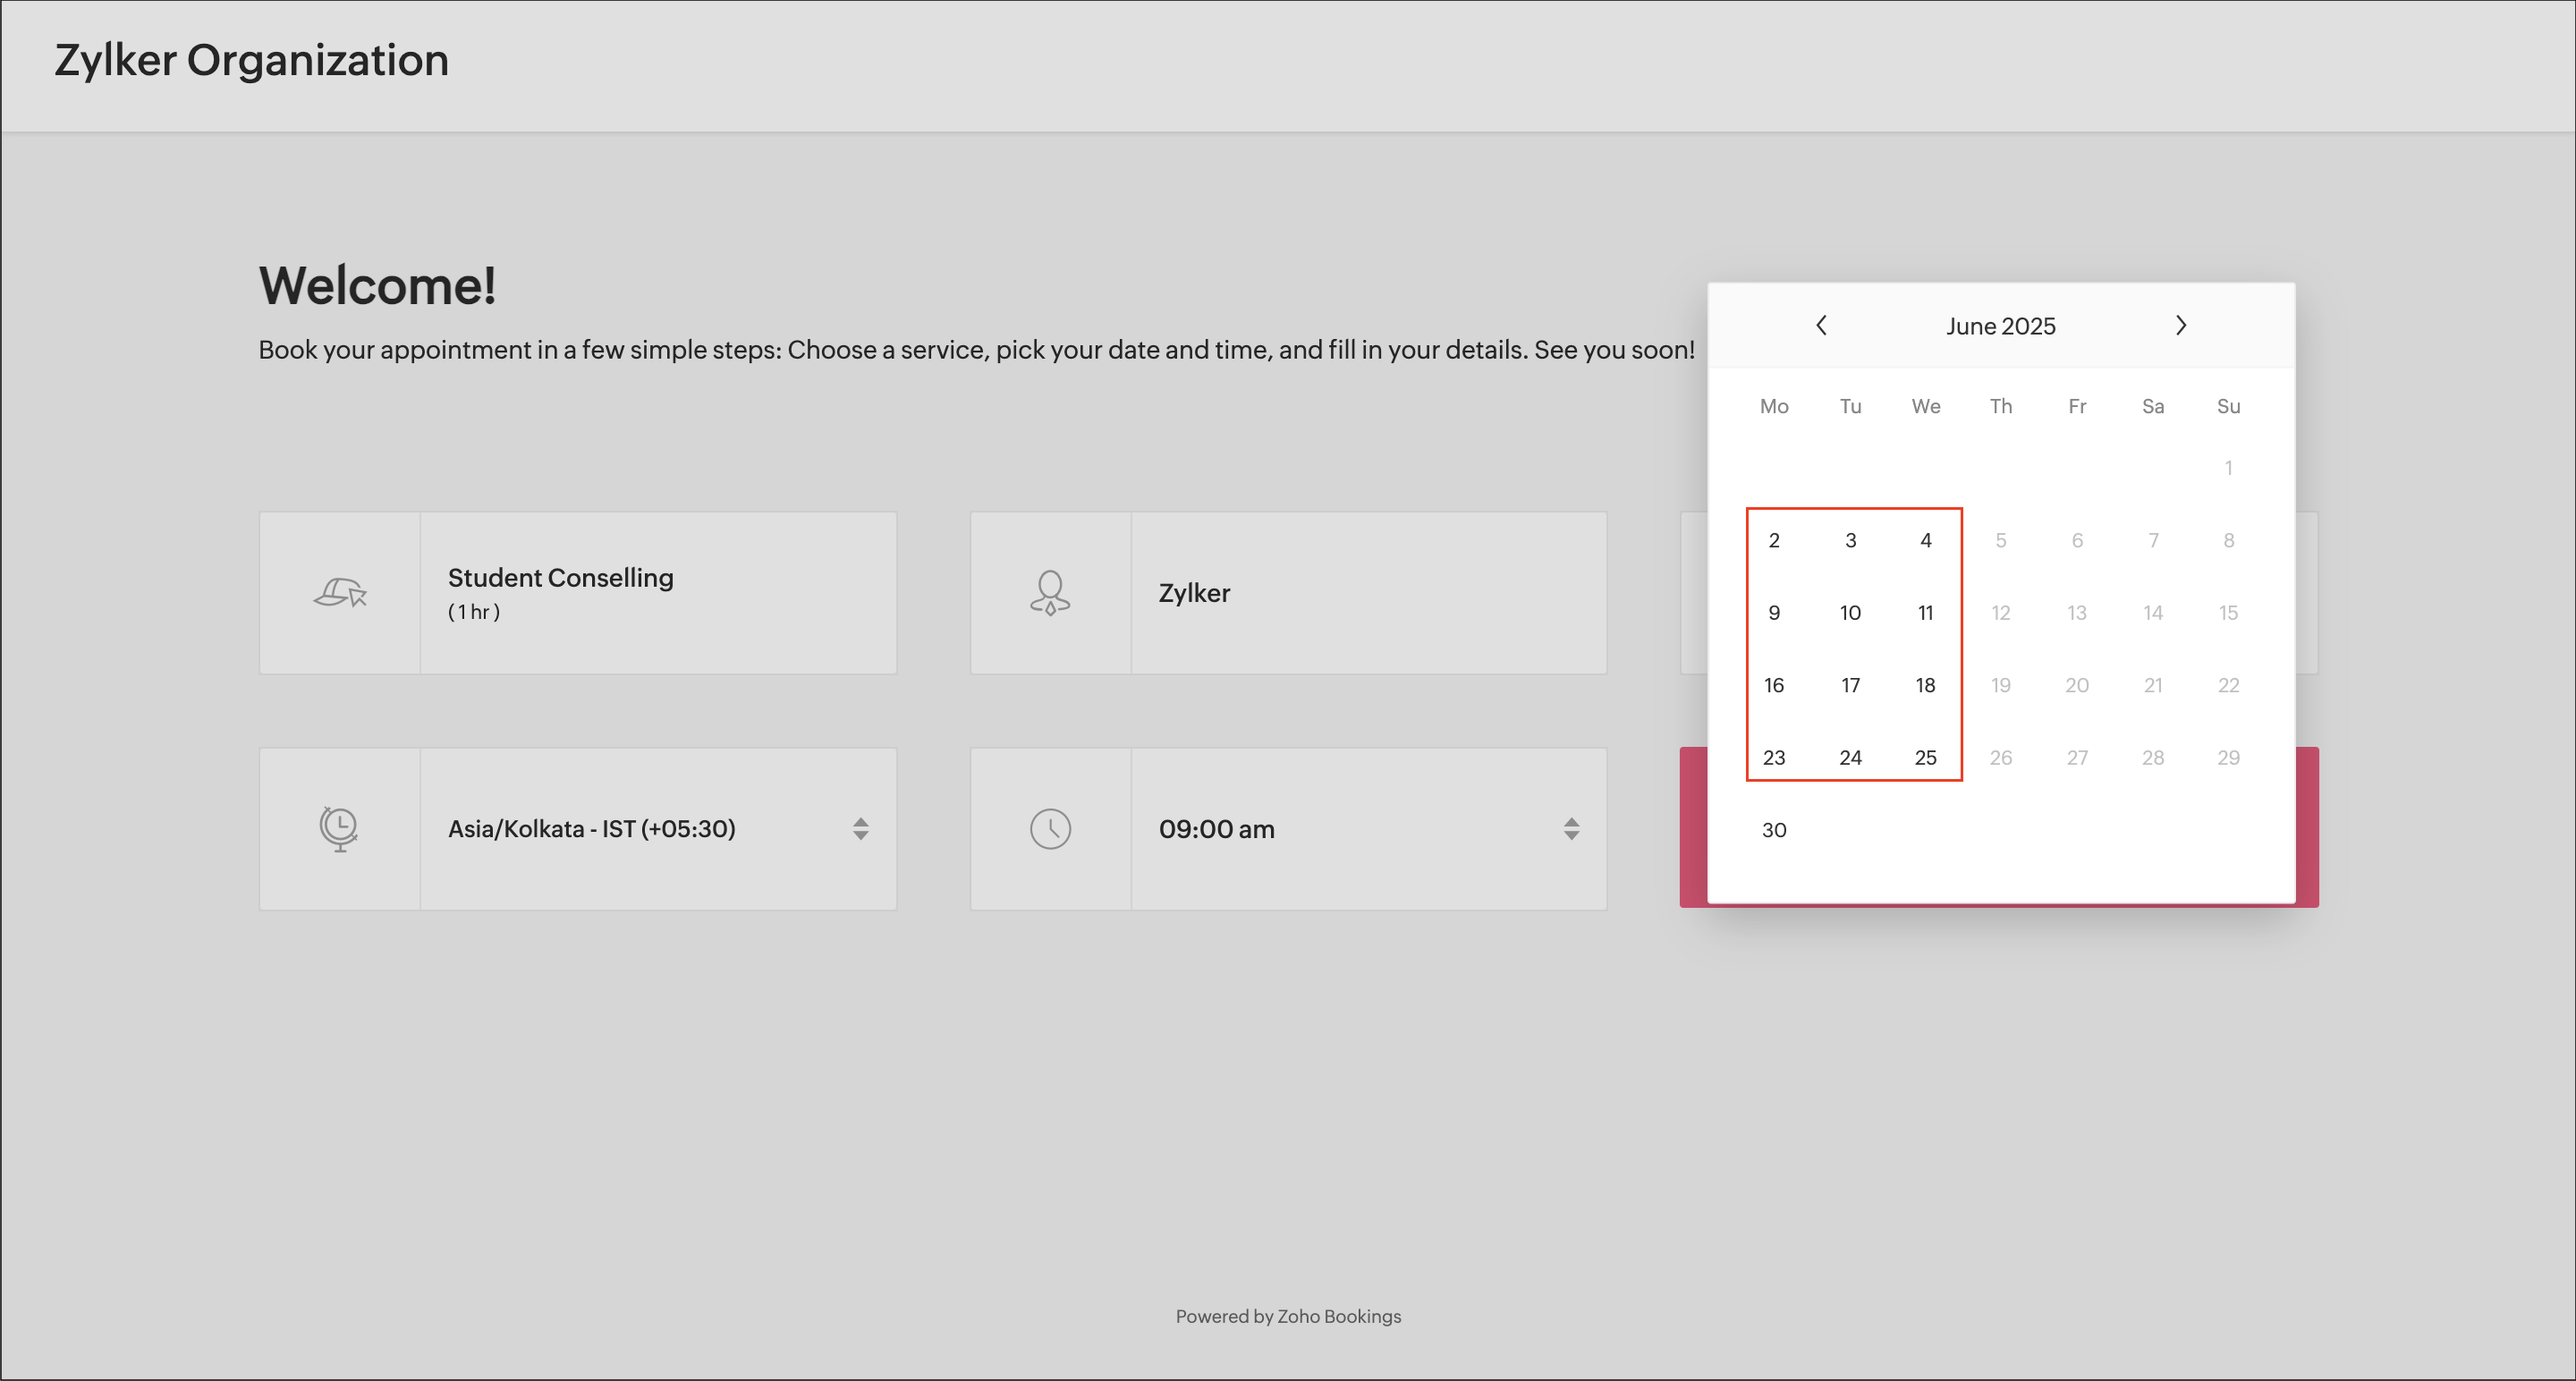2576x1381 pixels.
Task: Choose June 10 on the date picker
Action: pyautogui.click(x=1850, y=613)
